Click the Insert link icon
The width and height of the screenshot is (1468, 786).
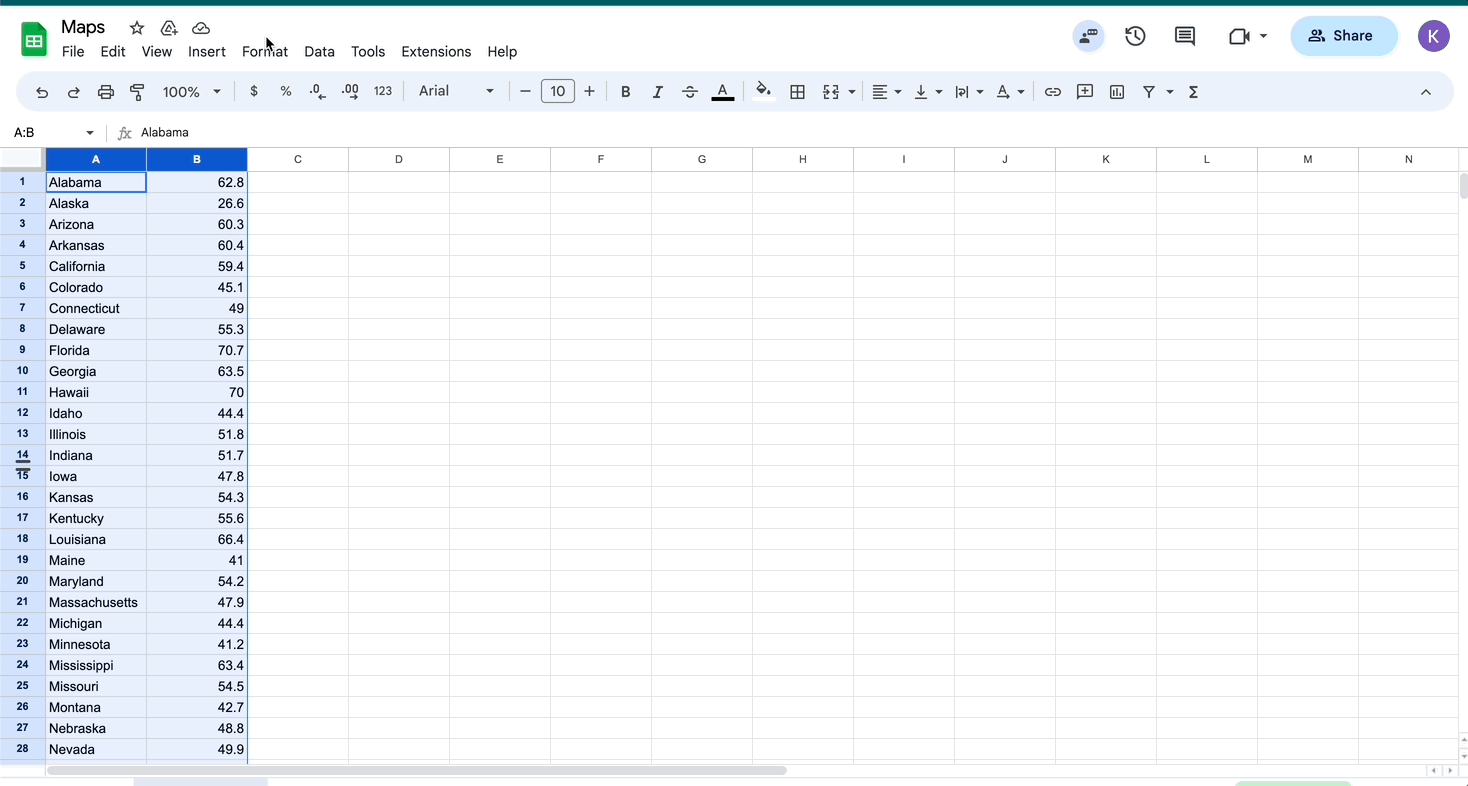point(1052,91)
